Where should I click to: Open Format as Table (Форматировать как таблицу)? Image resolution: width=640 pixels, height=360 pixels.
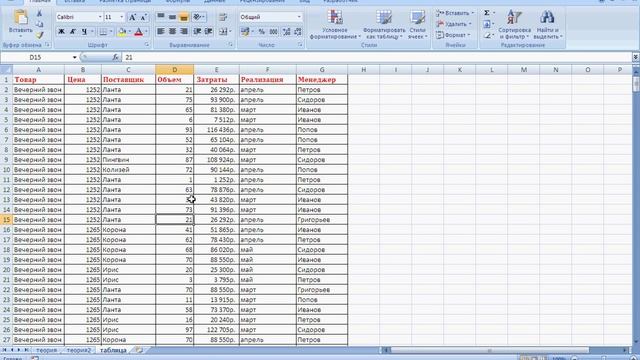coord(384,24)
